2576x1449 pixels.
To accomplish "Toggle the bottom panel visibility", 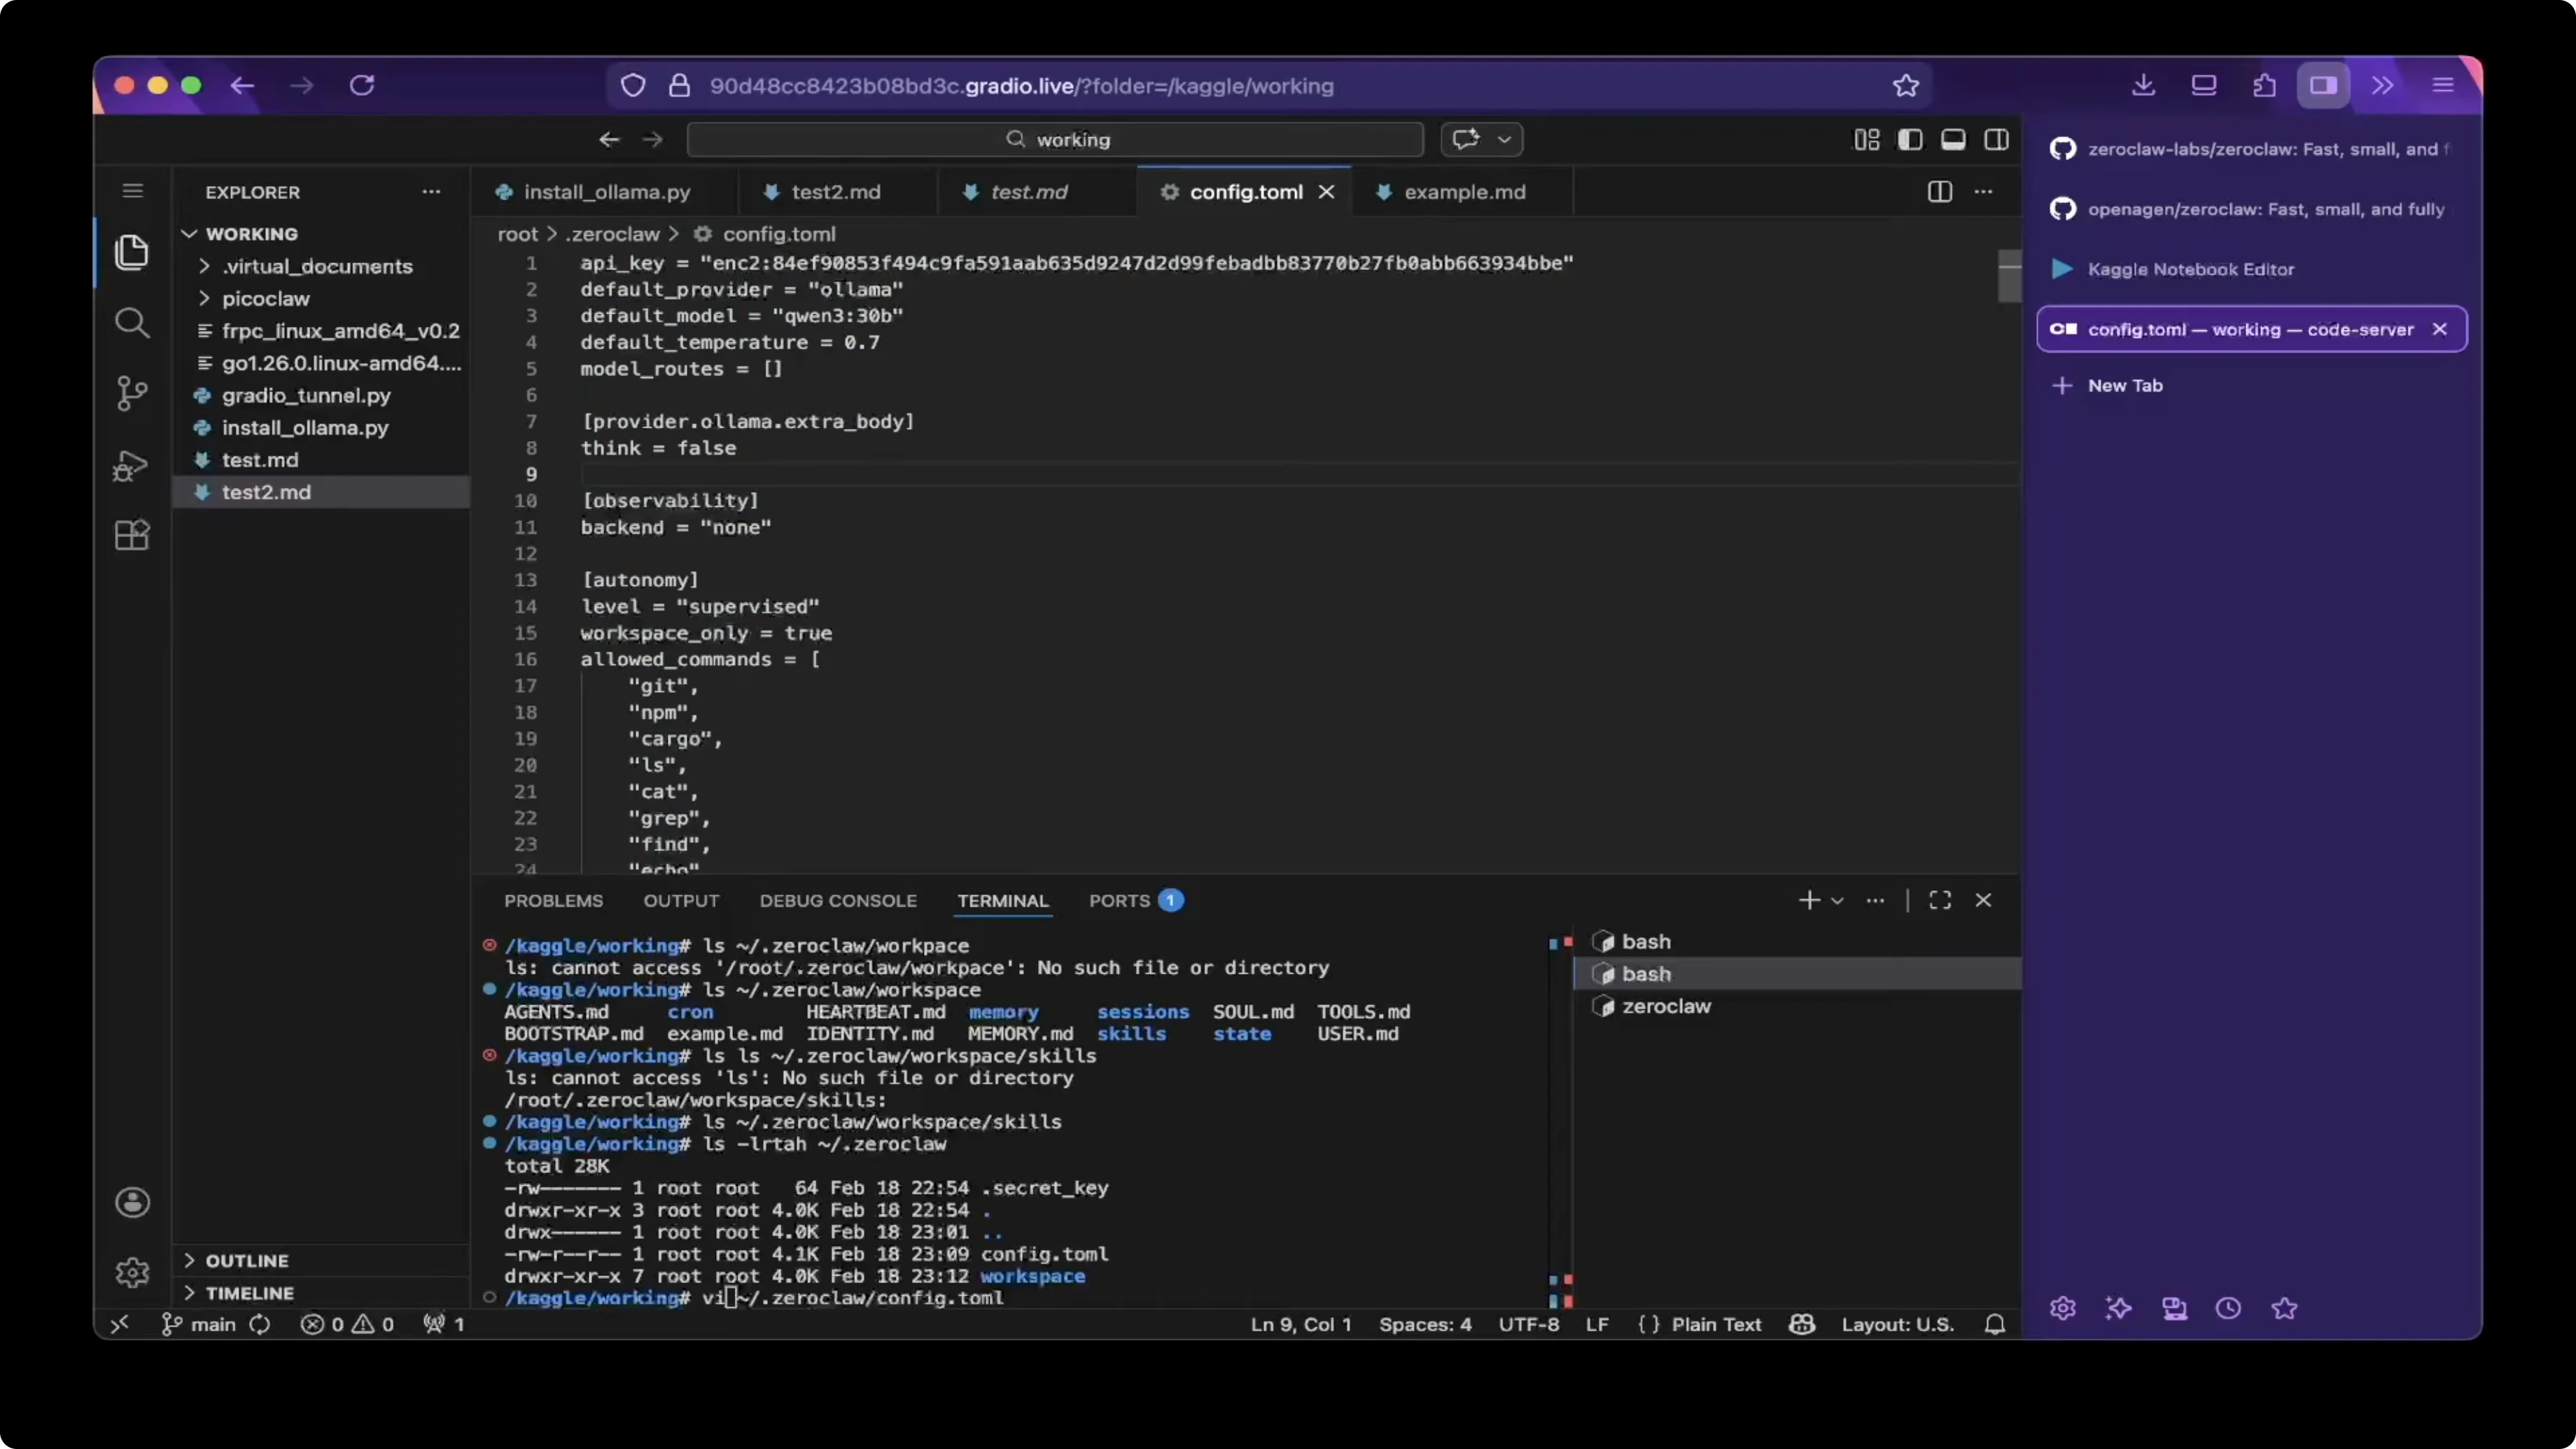I will (x=1952, y=140).
